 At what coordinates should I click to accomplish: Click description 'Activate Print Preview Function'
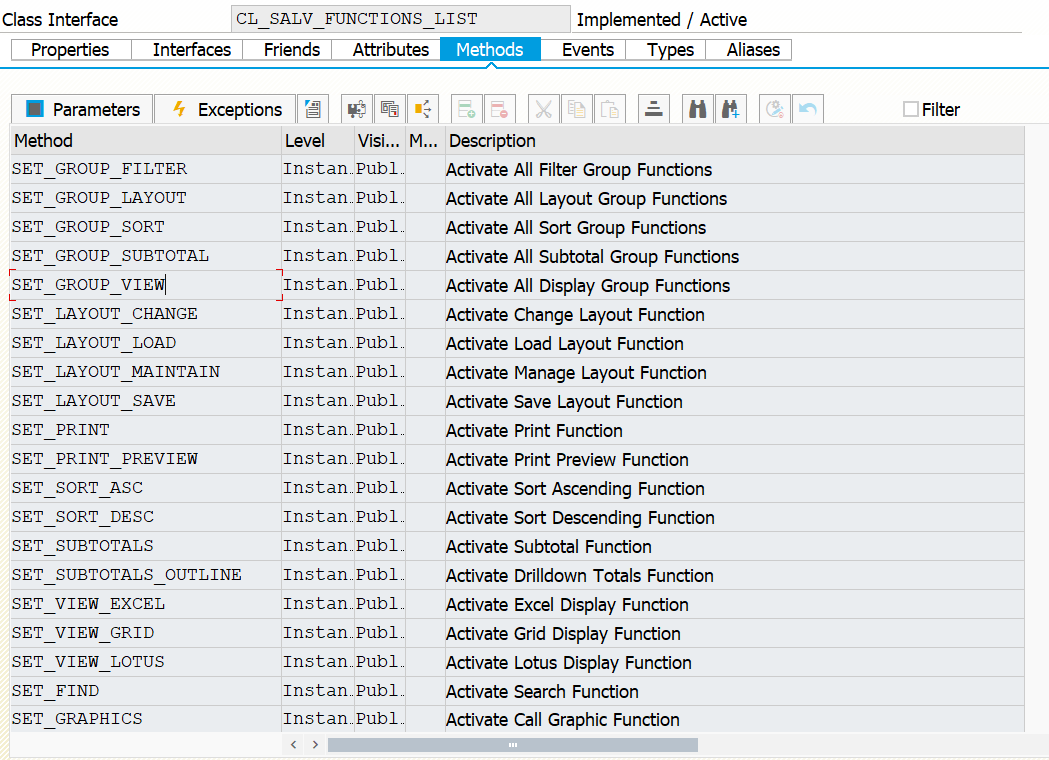[567, 460]
